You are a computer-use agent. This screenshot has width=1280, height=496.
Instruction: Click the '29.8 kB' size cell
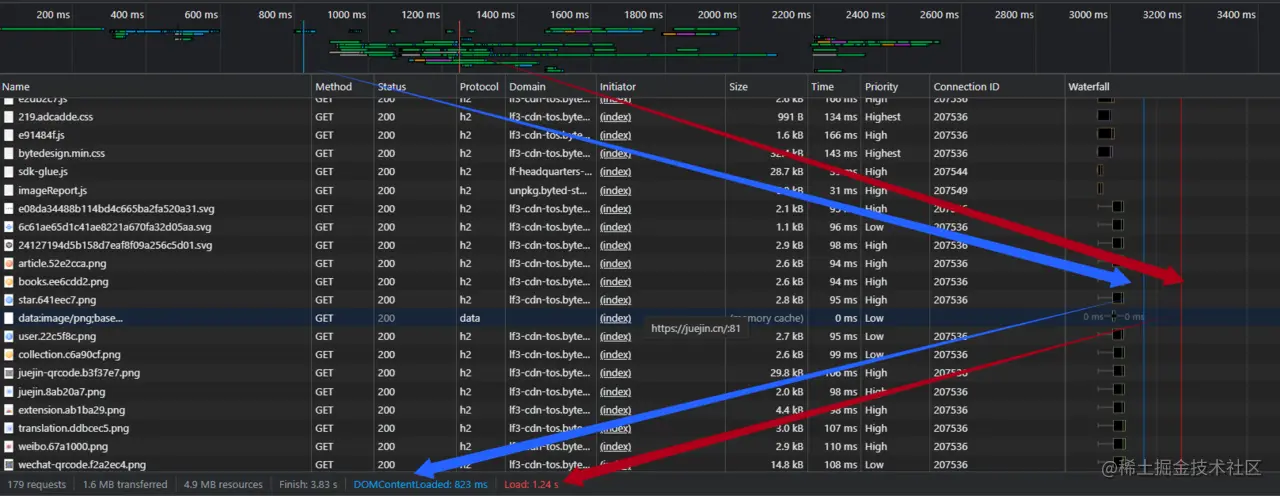[x=786, y=373]
